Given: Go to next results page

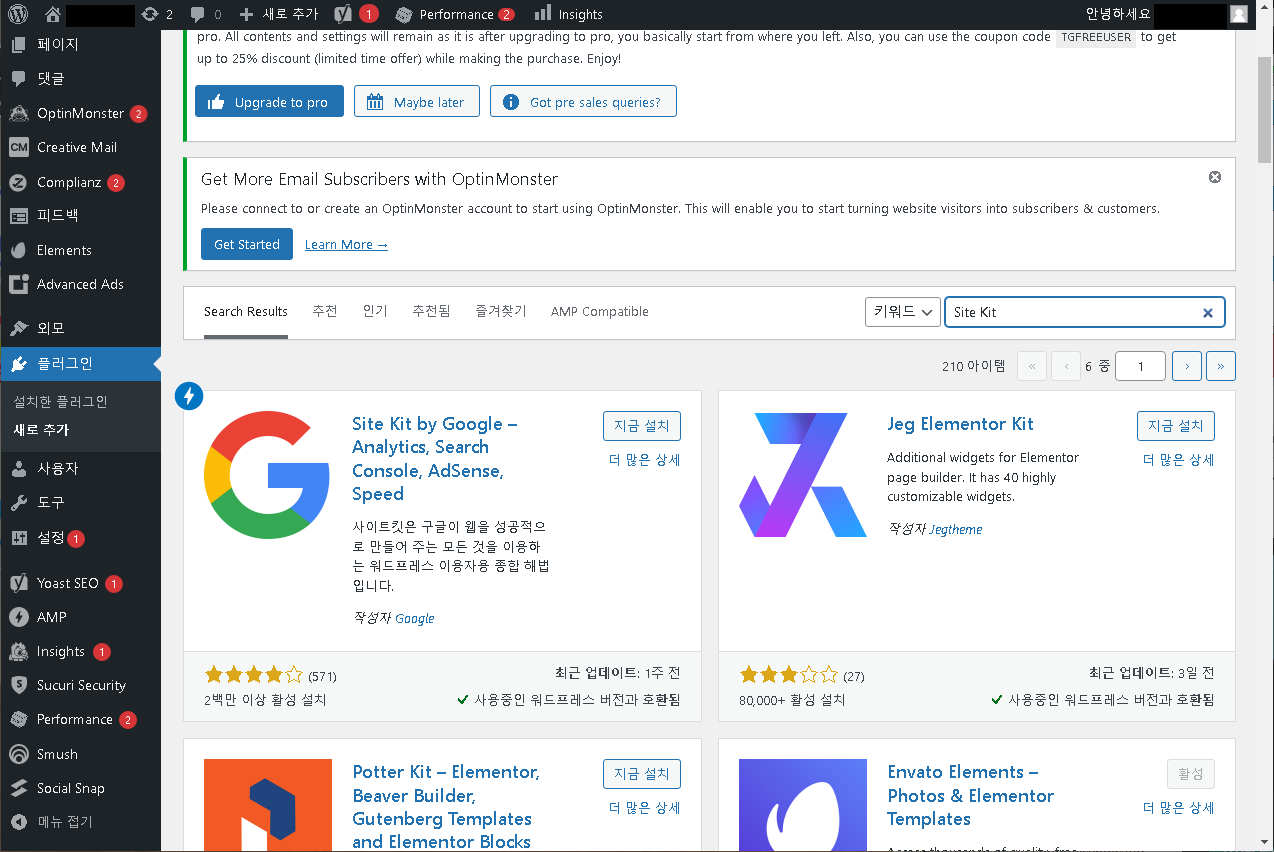Looking at the screenshot, I should tap(1186, 366).
